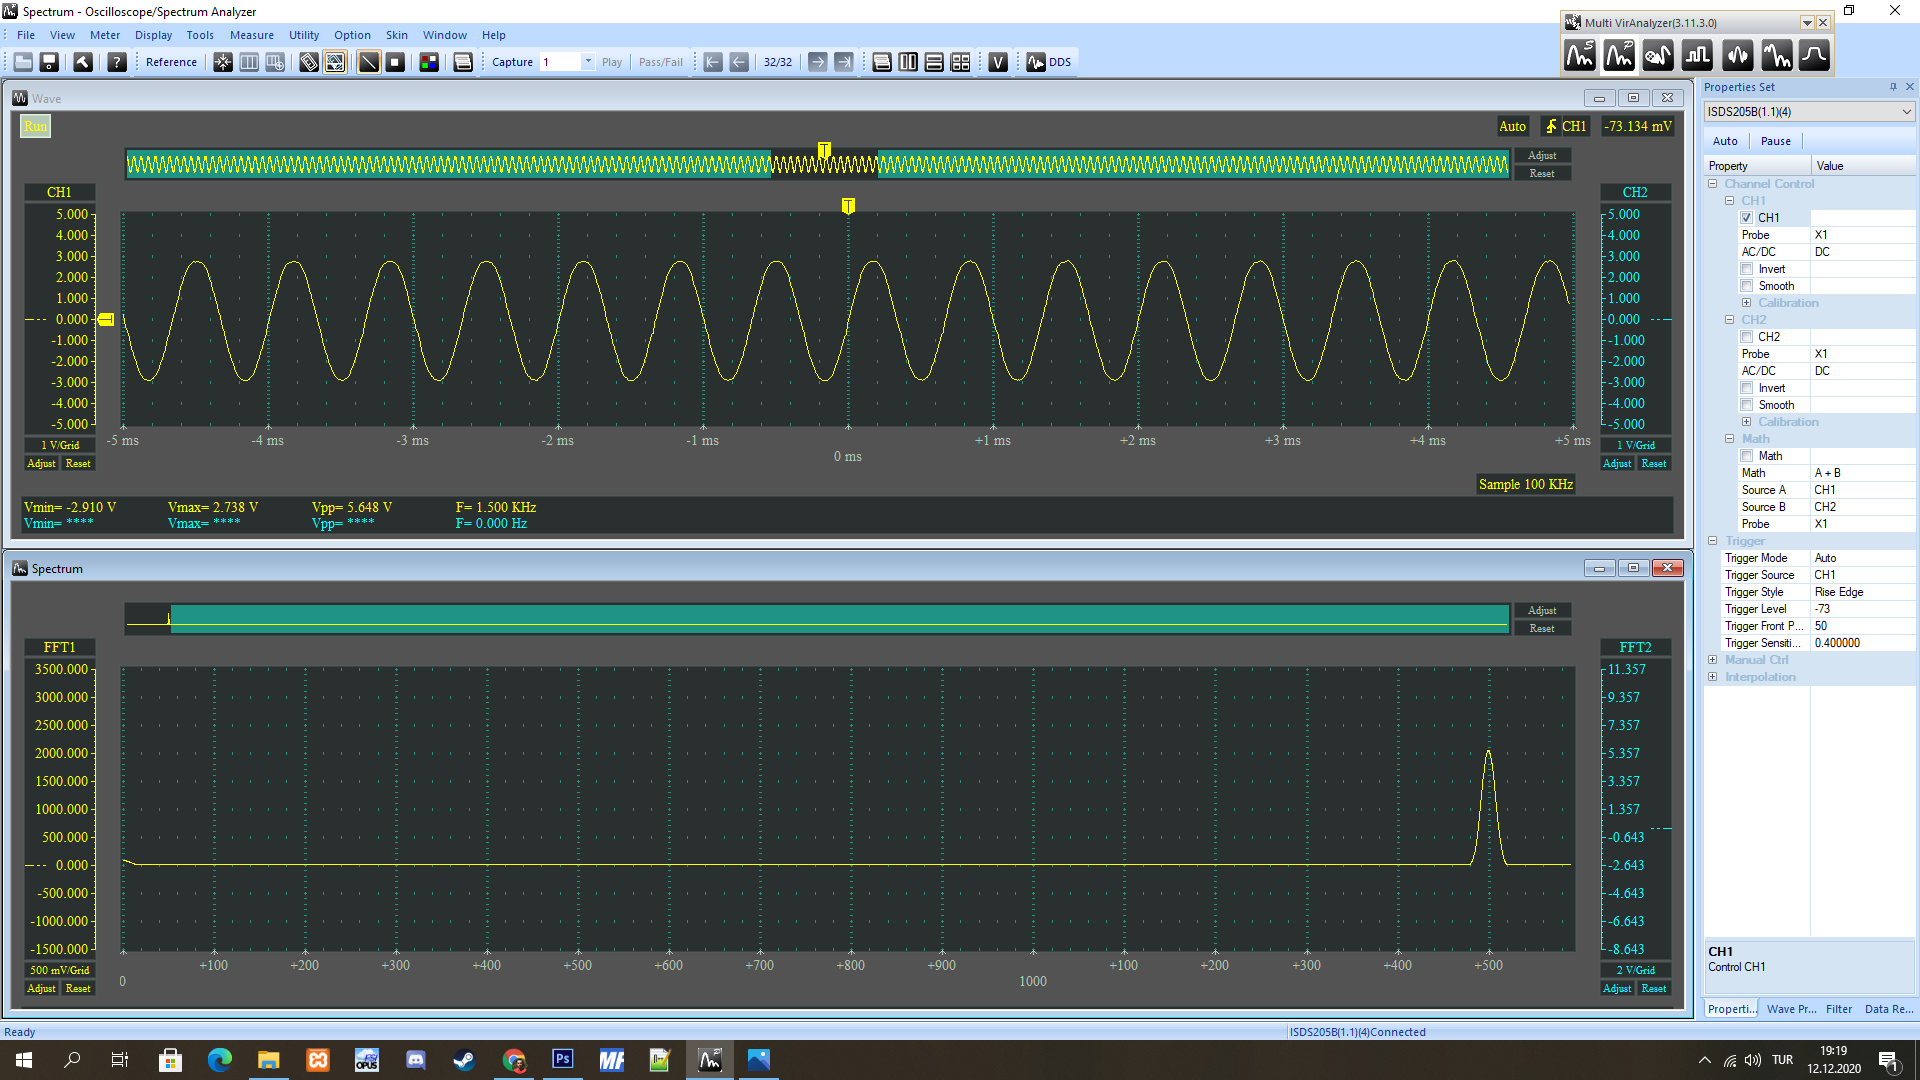The image size is (1920, 1080).
Task: Open Photoshop from Windows taskbar
Action: [563, 1059]
